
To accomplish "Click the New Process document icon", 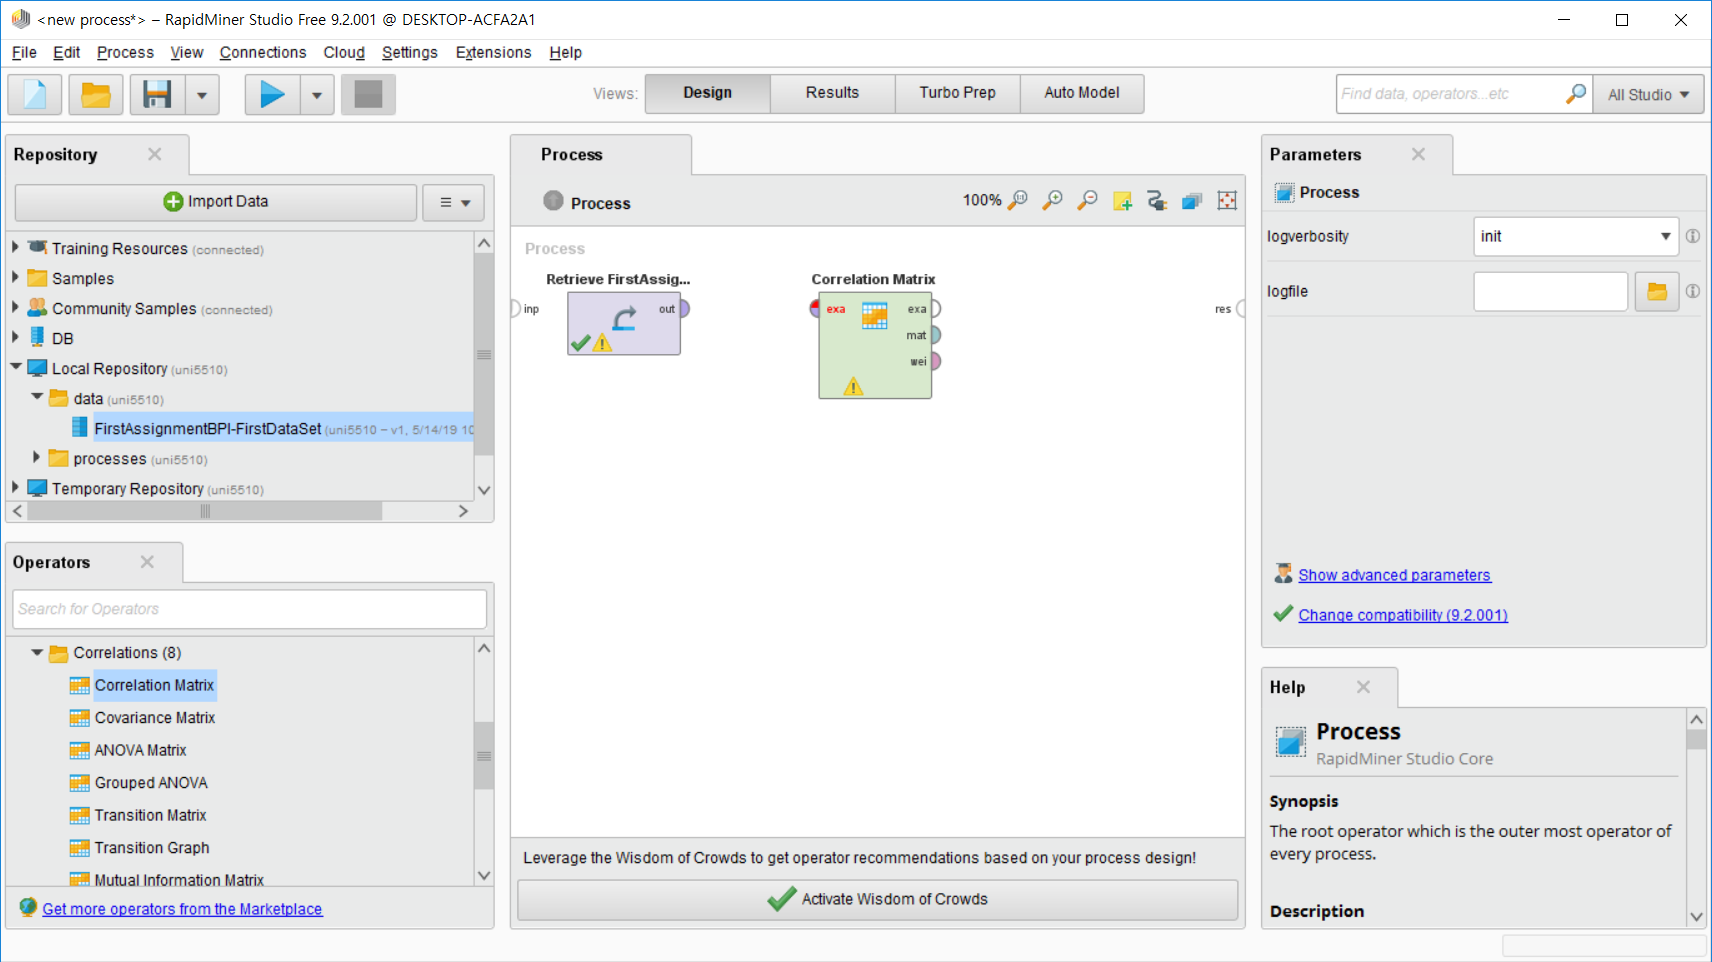I will [x=35, y=94].
